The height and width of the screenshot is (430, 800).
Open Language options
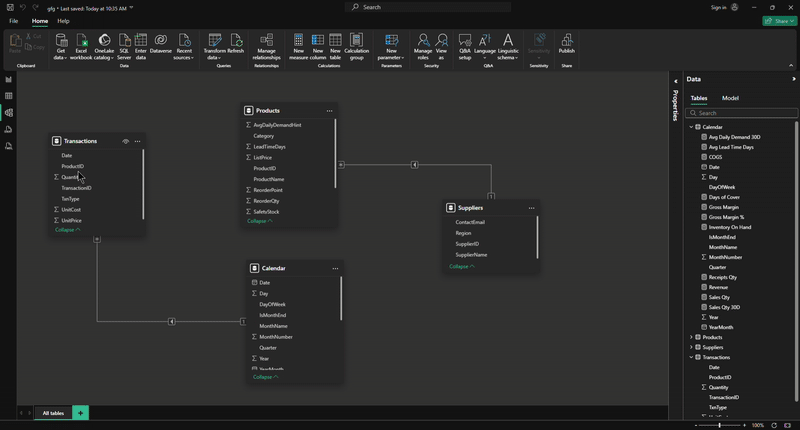pos(485,46)
